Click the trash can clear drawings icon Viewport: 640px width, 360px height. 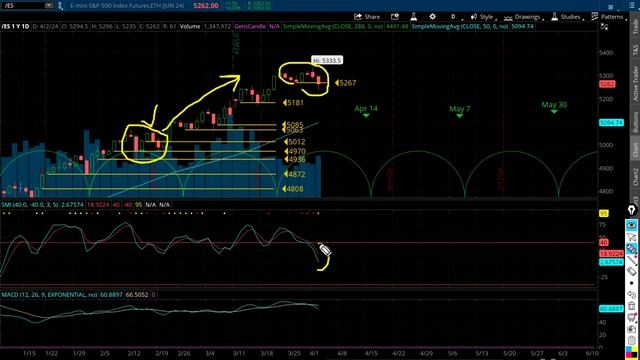[631, 306]
